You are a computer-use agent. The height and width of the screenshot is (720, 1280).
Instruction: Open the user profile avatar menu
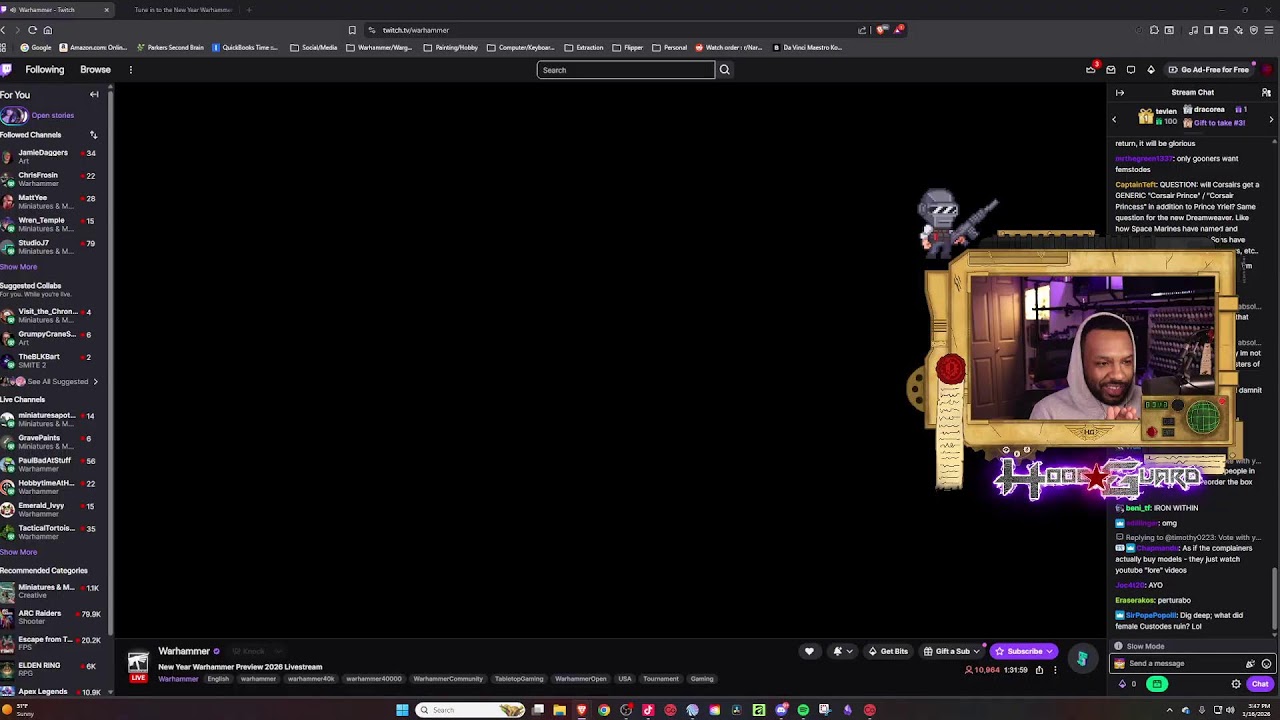[x=1267, y=70]
